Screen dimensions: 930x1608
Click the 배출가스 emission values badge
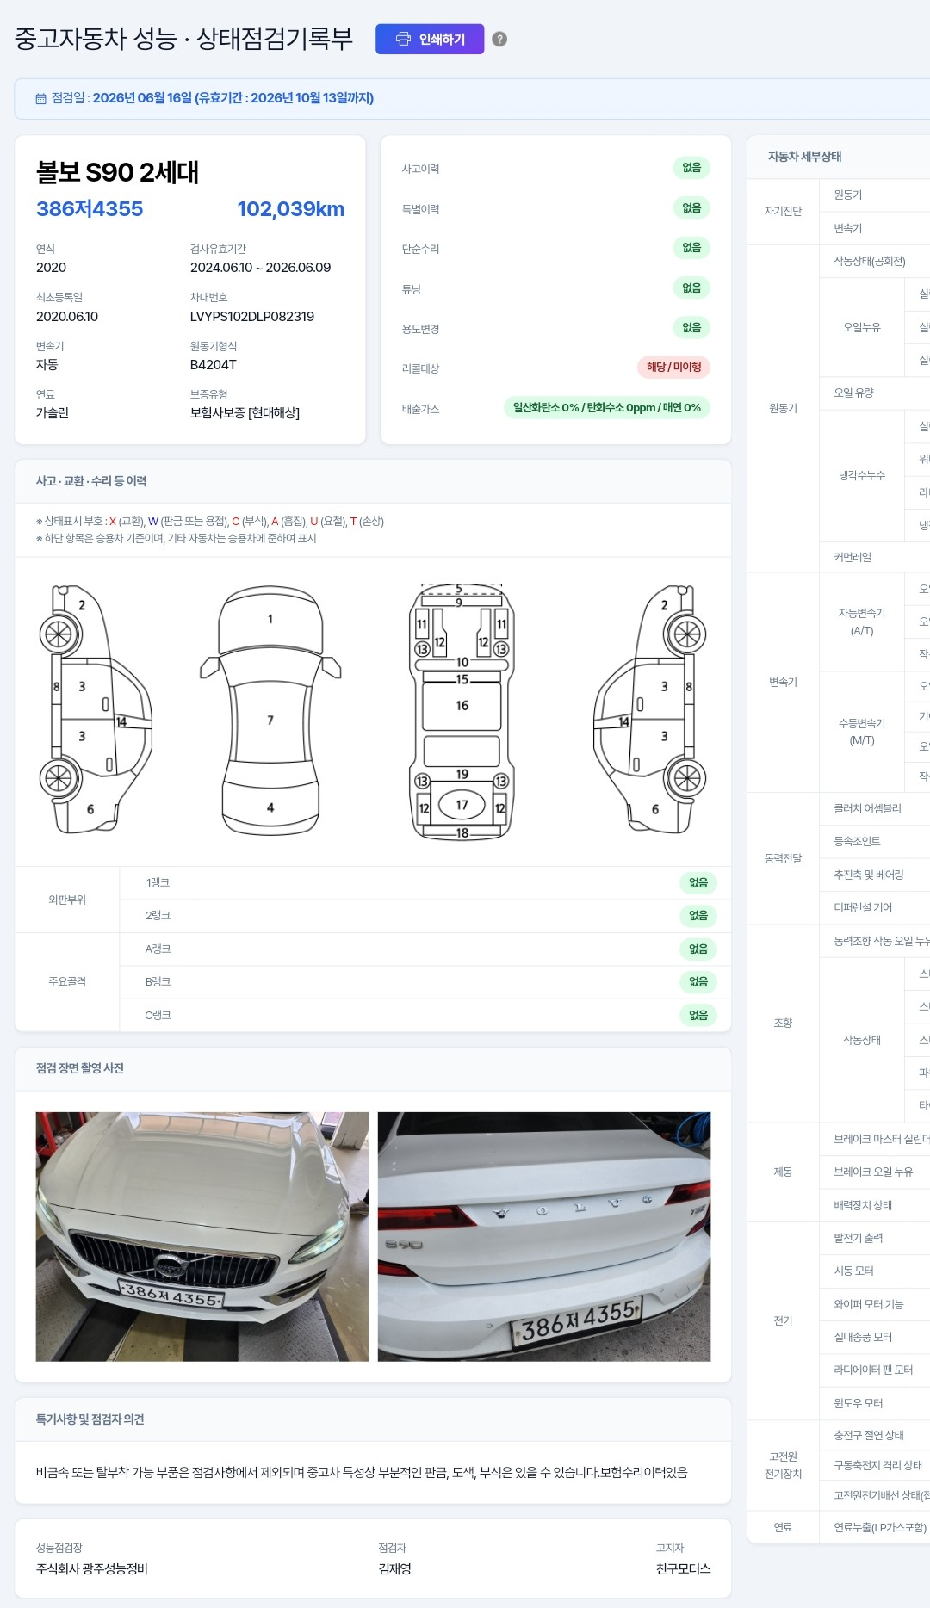click(x=607, y=407)
